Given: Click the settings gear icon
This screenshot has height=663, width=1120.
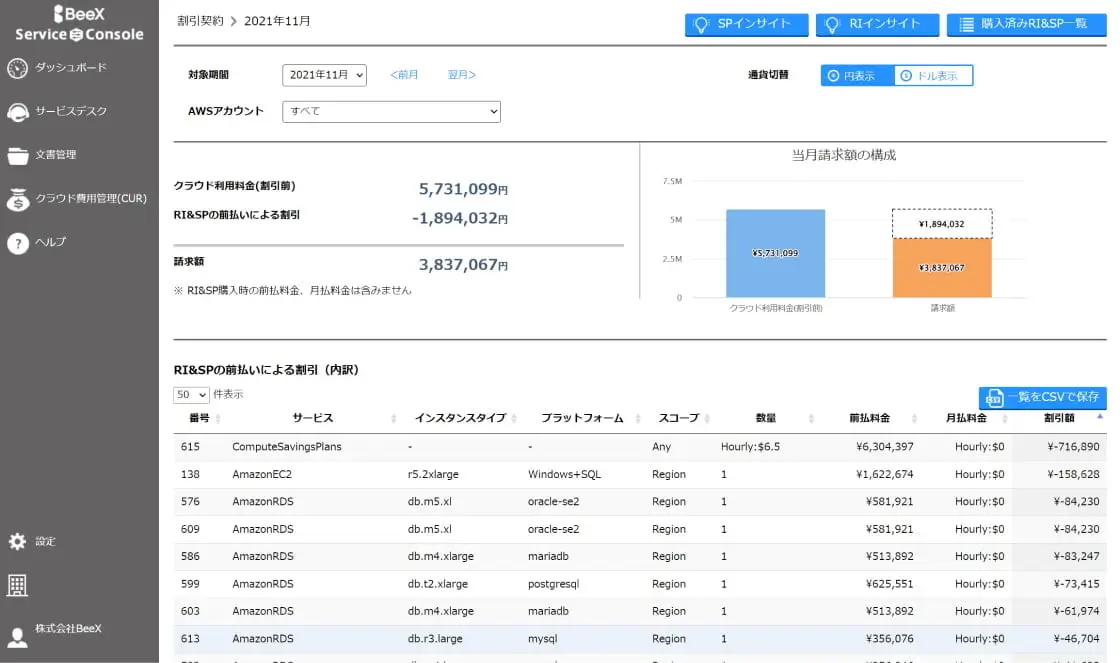Looking at the screenshot, I should click(x=17, y=542).
